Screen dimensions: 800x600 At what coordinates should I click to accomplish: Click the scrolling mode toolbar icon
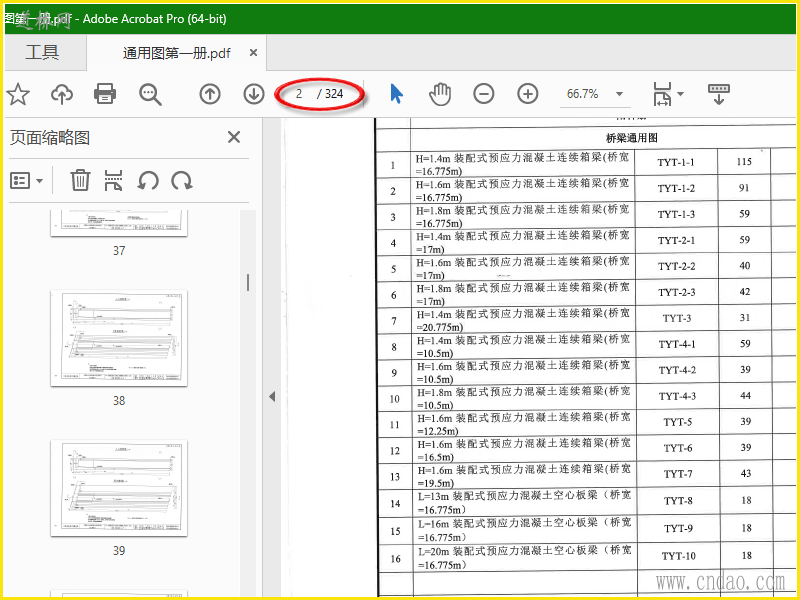tap(719, 94)
